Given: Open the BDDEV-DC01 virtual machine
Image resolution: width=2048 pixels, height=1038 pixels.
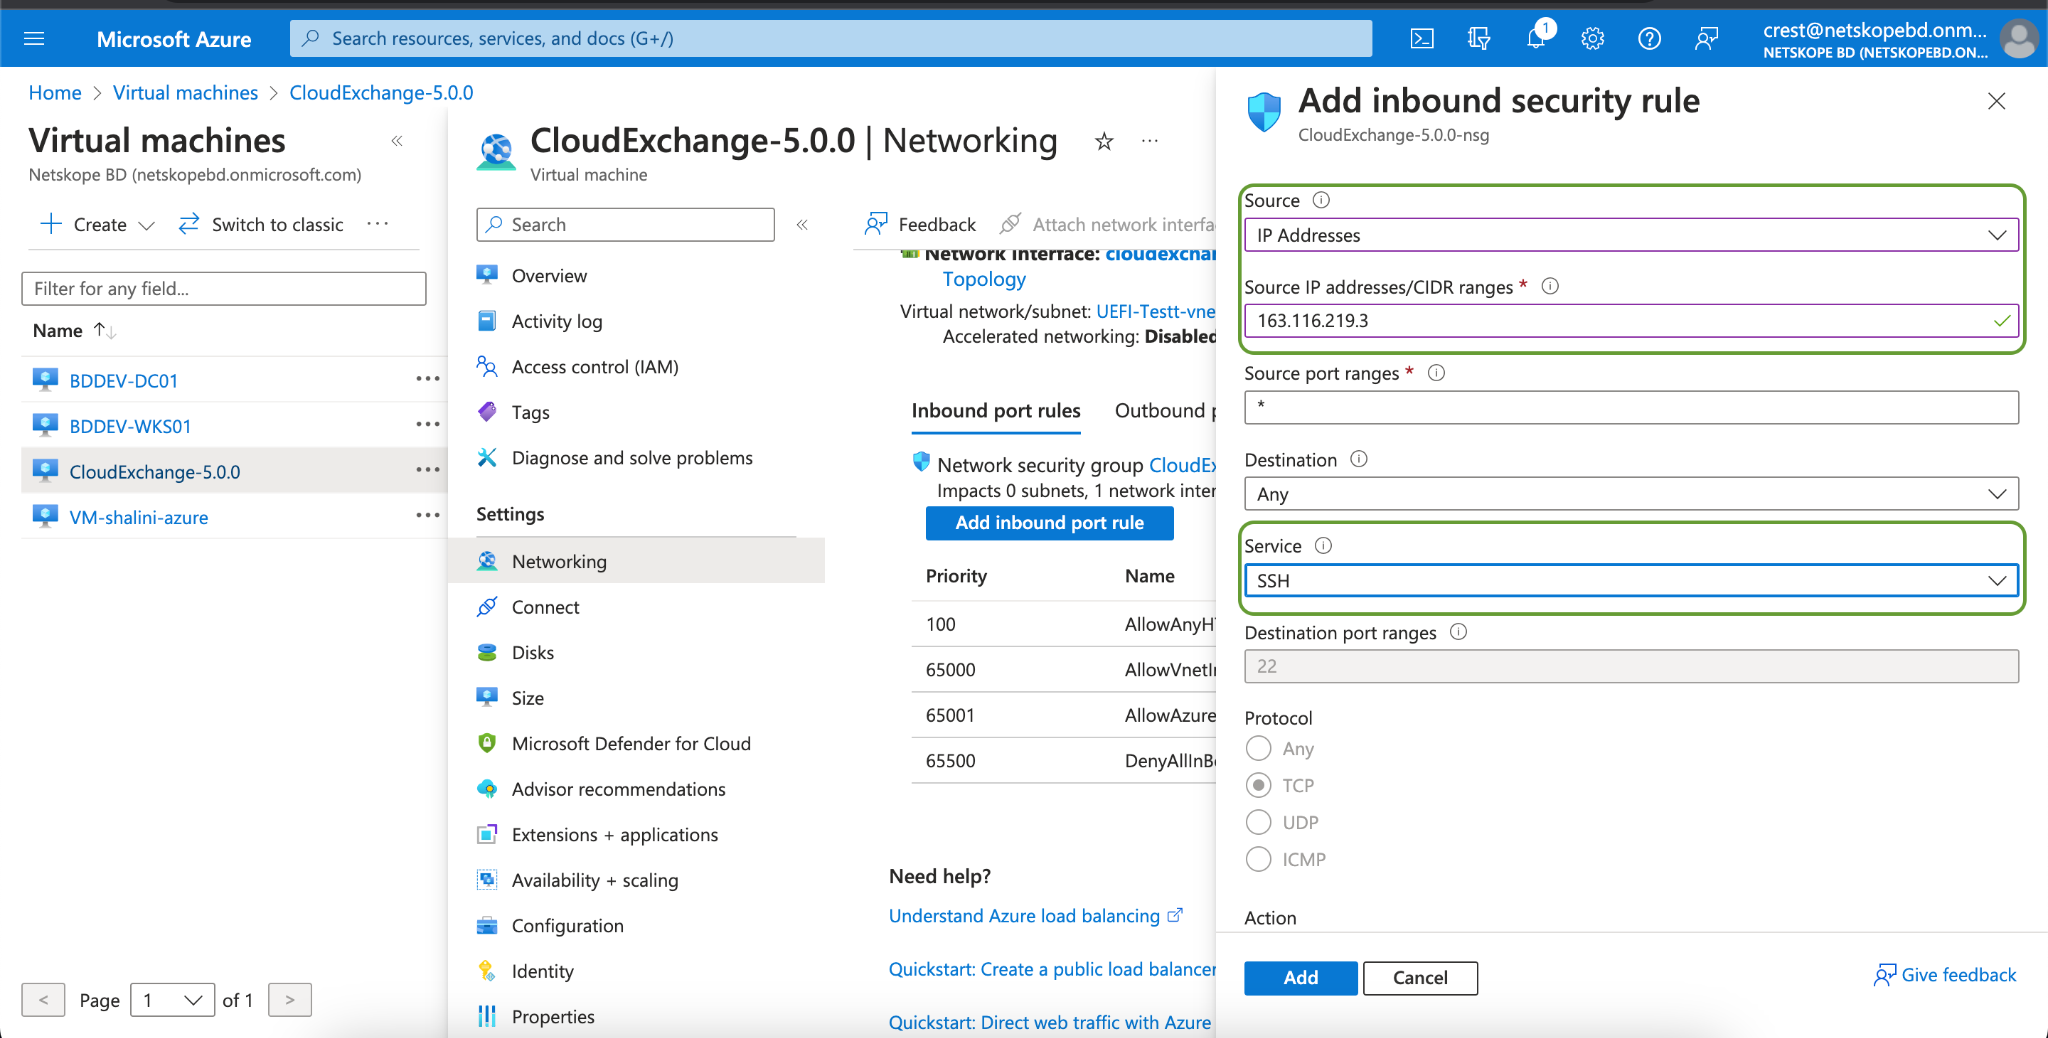Looking at the screenshot, I should coord(124,381).
